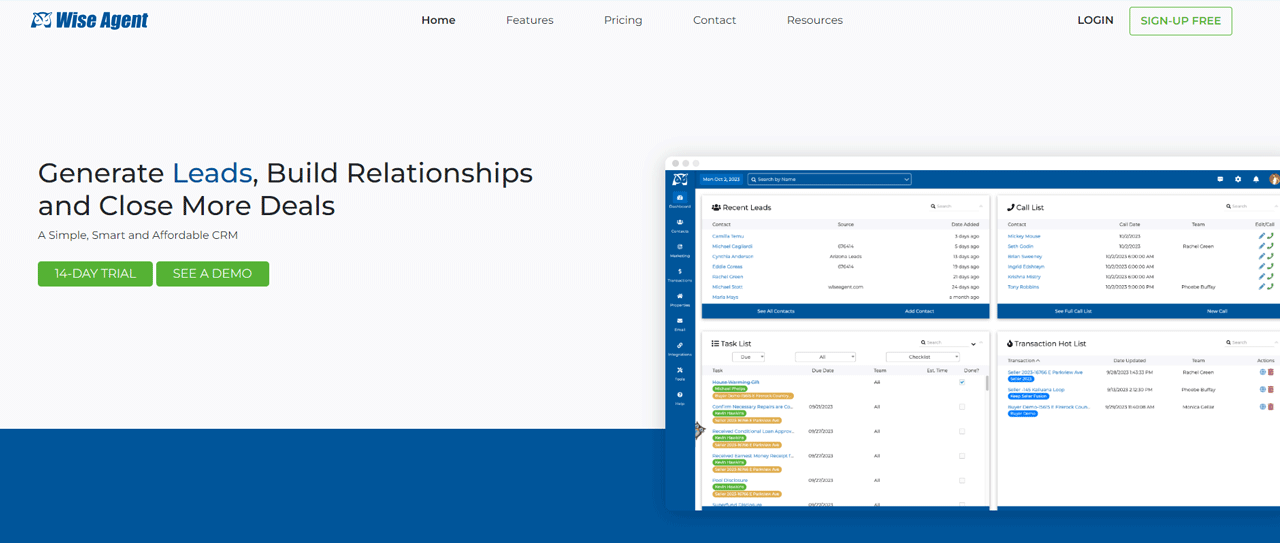The width and height of the screenshot is (1280, 543).
Task: Click the settings gear in dashboard header
Action: click(x=1238, y=179)
